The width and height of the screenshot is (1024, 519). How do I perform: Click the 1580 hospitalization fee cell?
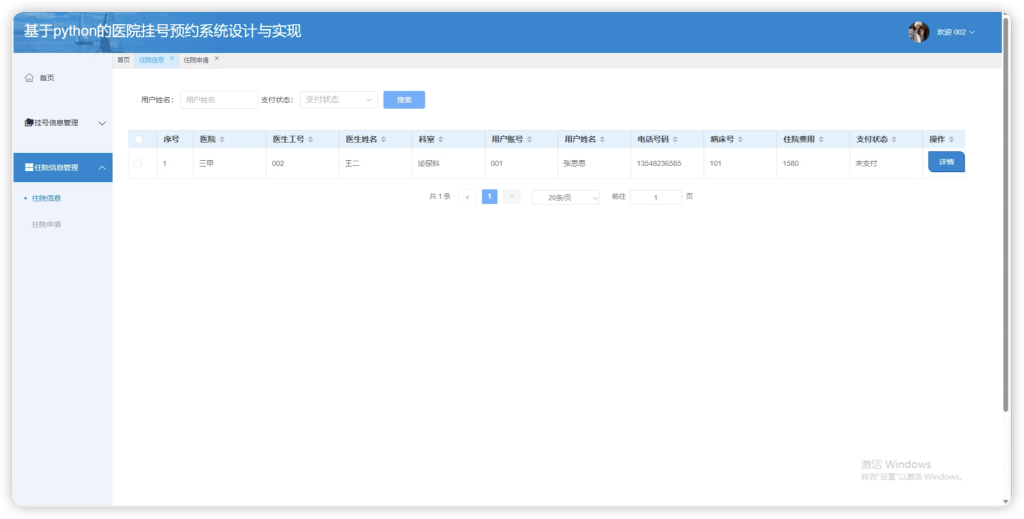tap(790, 164)
